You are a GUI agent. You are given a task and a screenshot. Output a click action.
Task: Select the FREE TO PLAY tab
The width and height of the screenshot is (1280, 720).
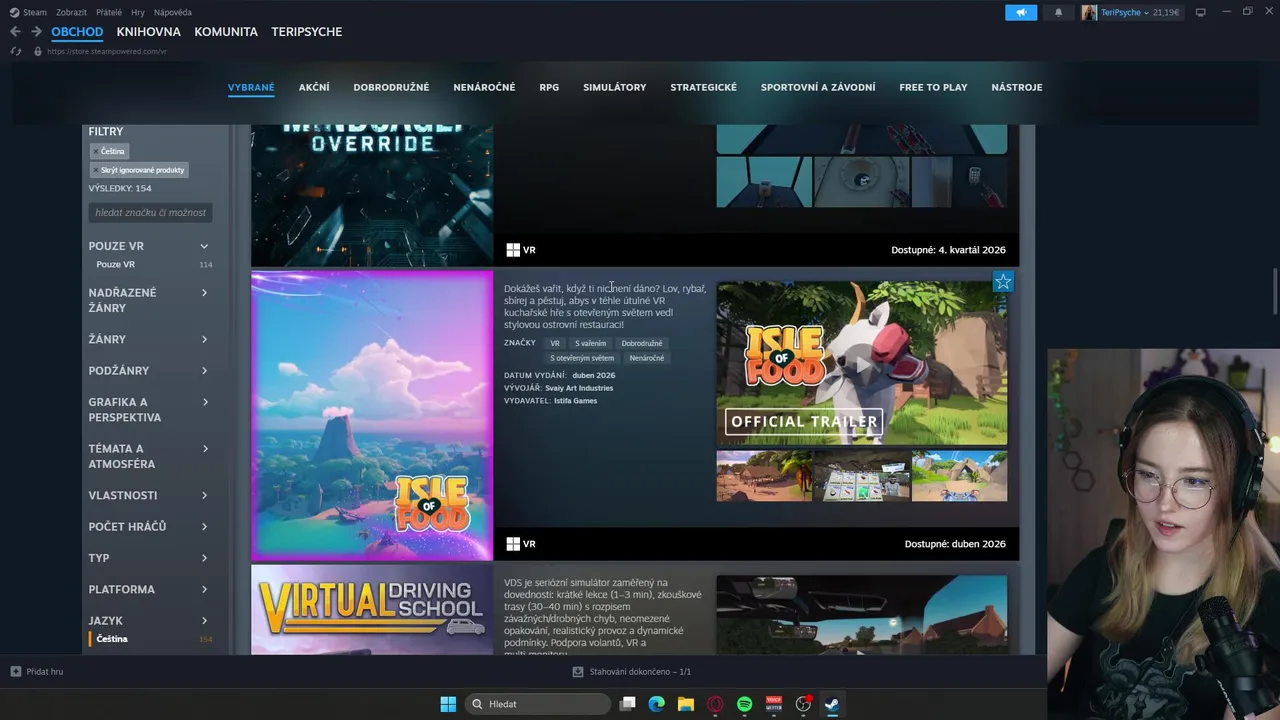(933, 87)
